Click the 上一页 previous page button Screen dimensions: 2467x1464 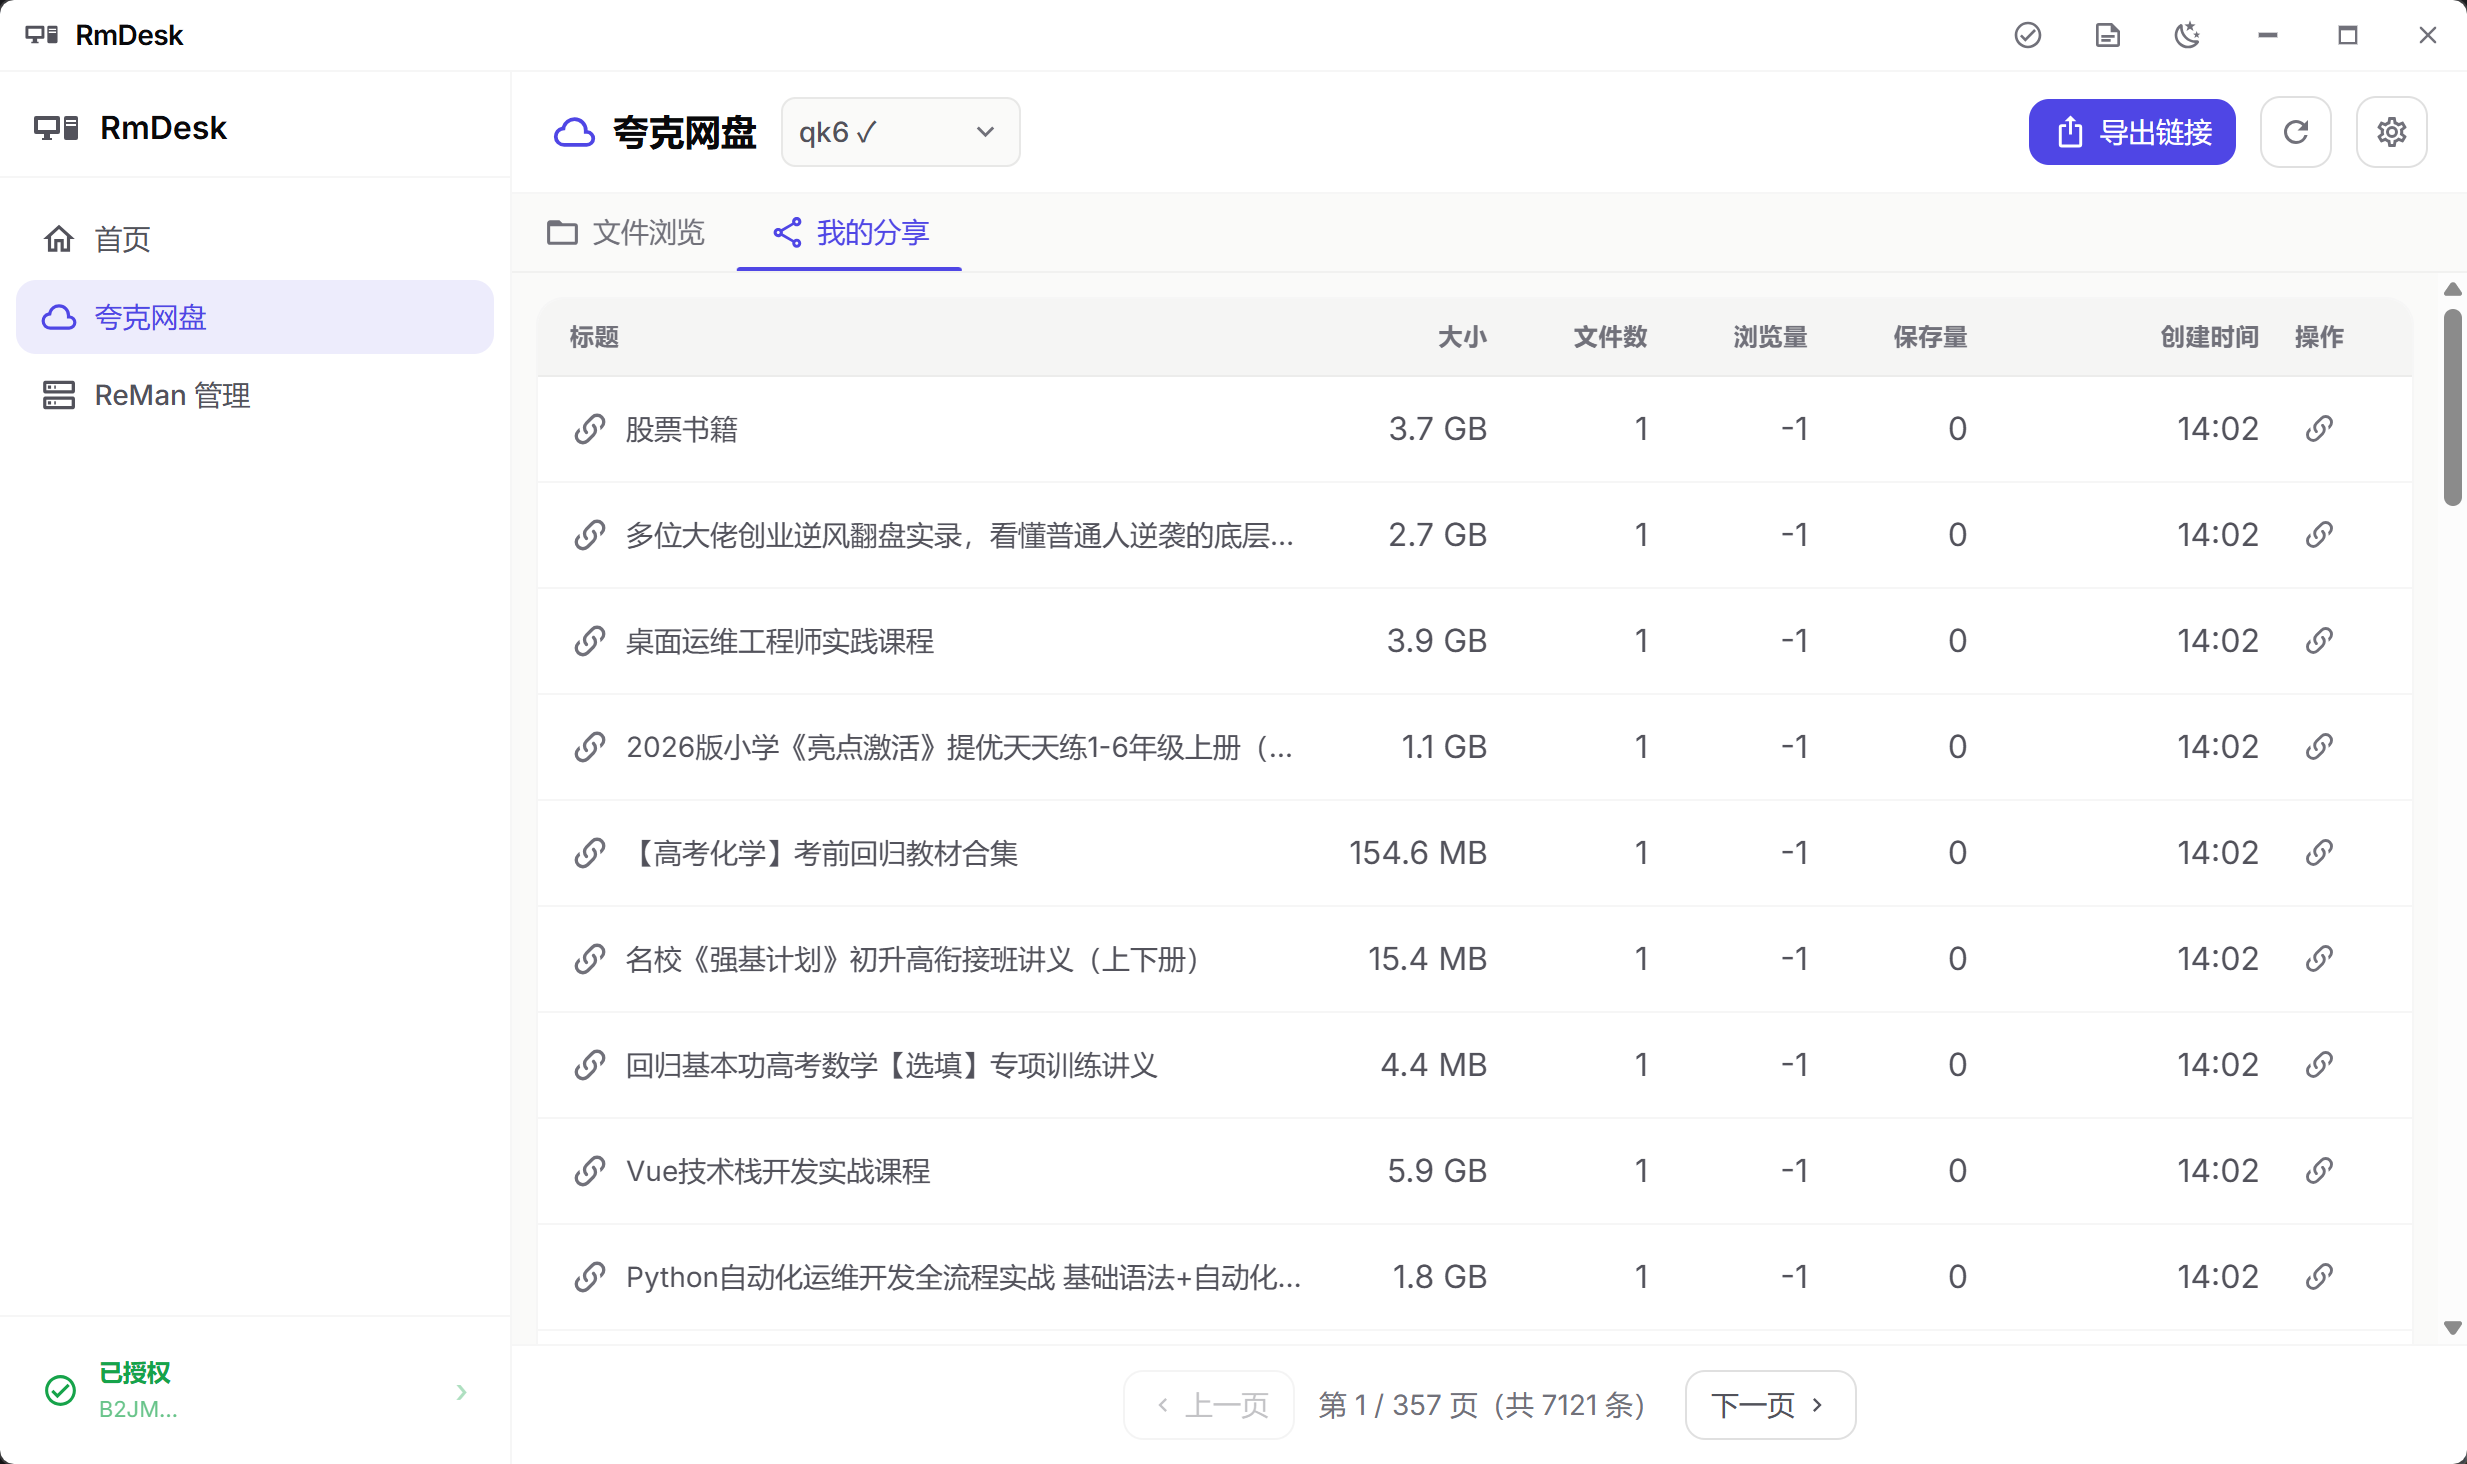tap(1209, 1405)
